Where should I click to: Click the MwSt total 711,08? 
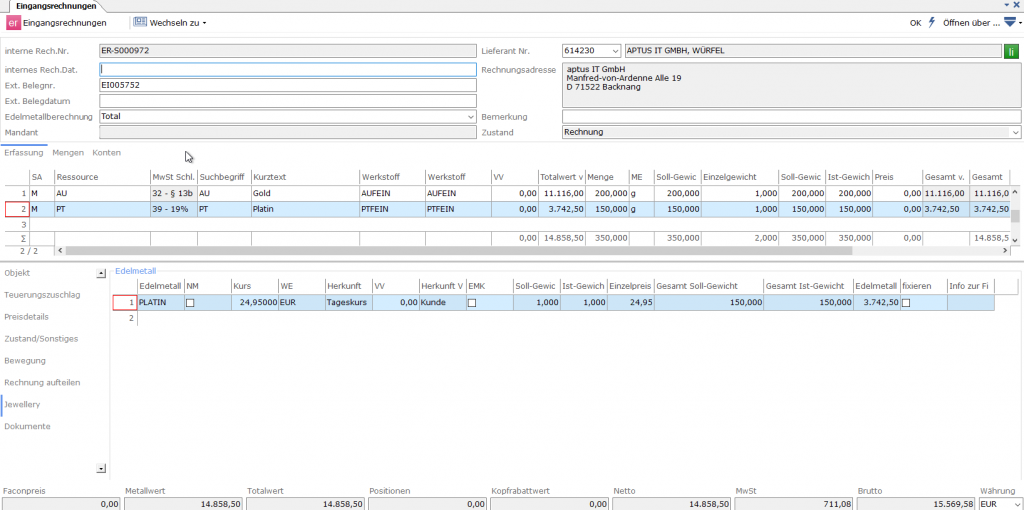pyautogui.click(x=794, y=504)
